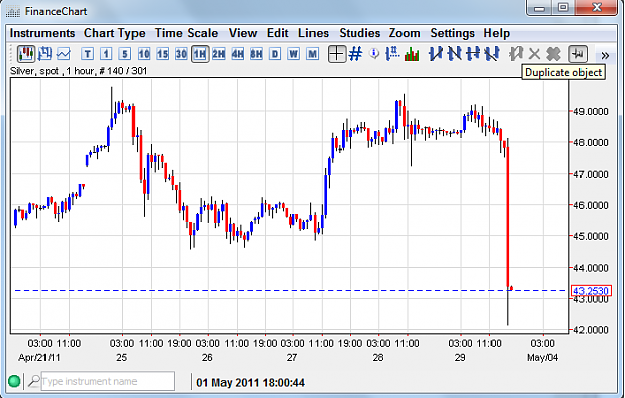Switch to 10 minute time scale

coord(143,53)
